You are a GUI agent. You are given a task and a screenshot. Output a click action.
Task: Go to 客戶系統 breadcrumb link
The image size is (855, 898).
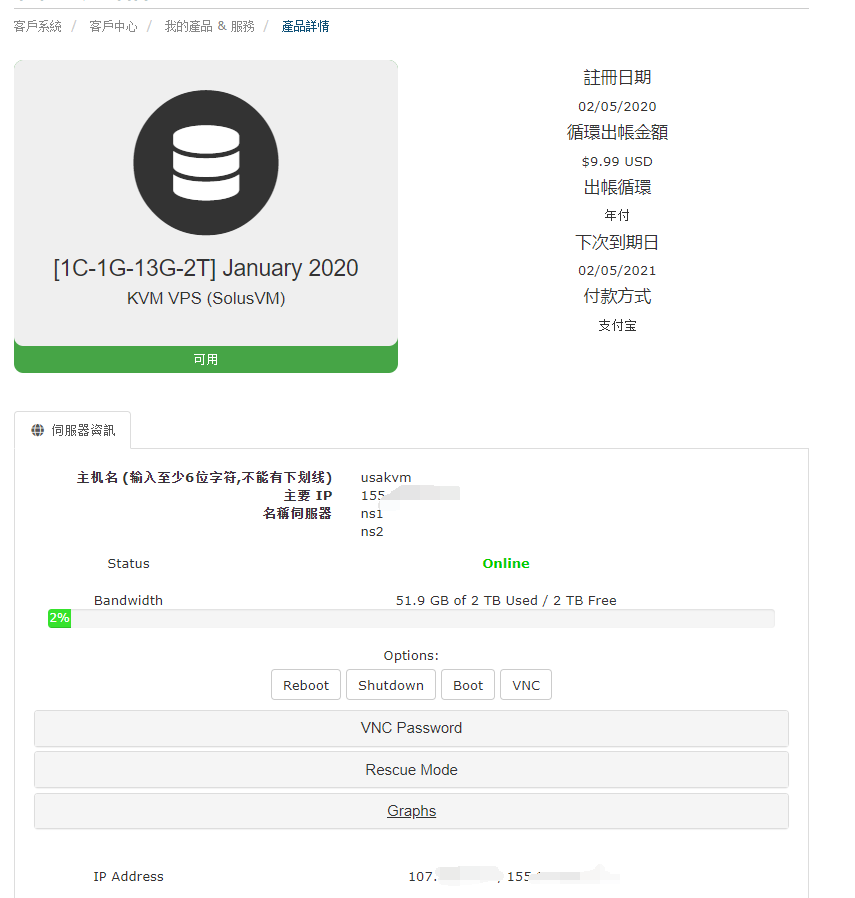(37, 26)
